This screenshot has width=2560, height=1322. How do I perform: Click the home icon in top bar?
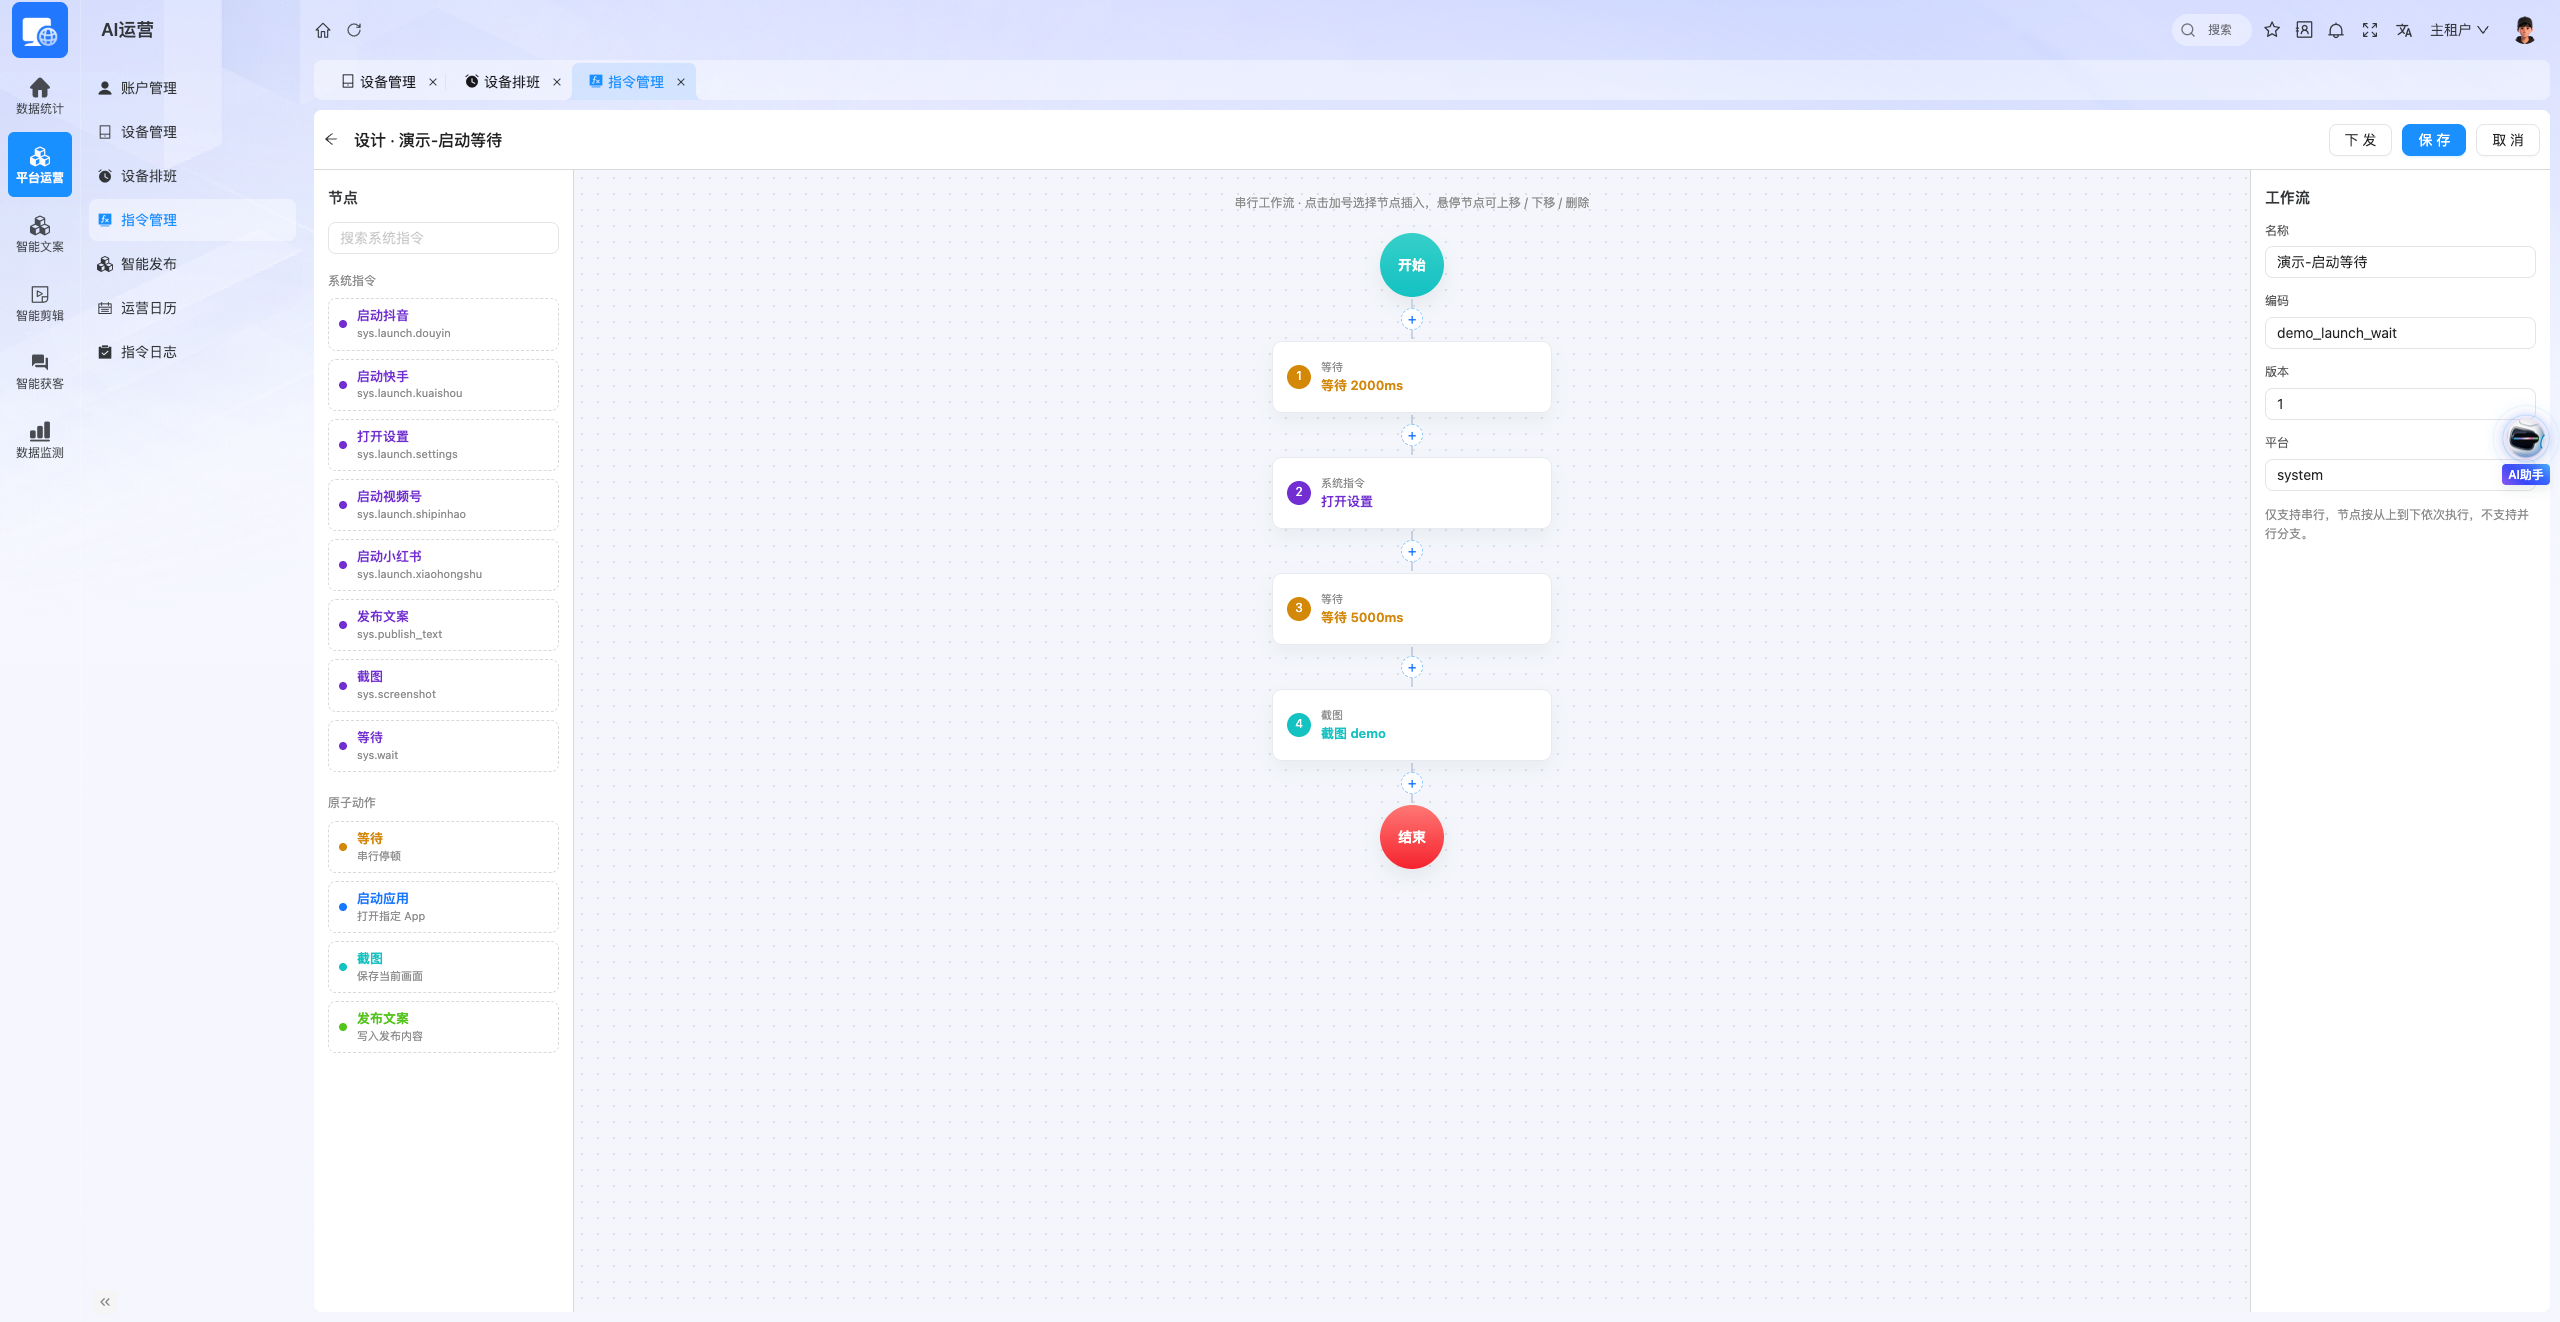323,30
